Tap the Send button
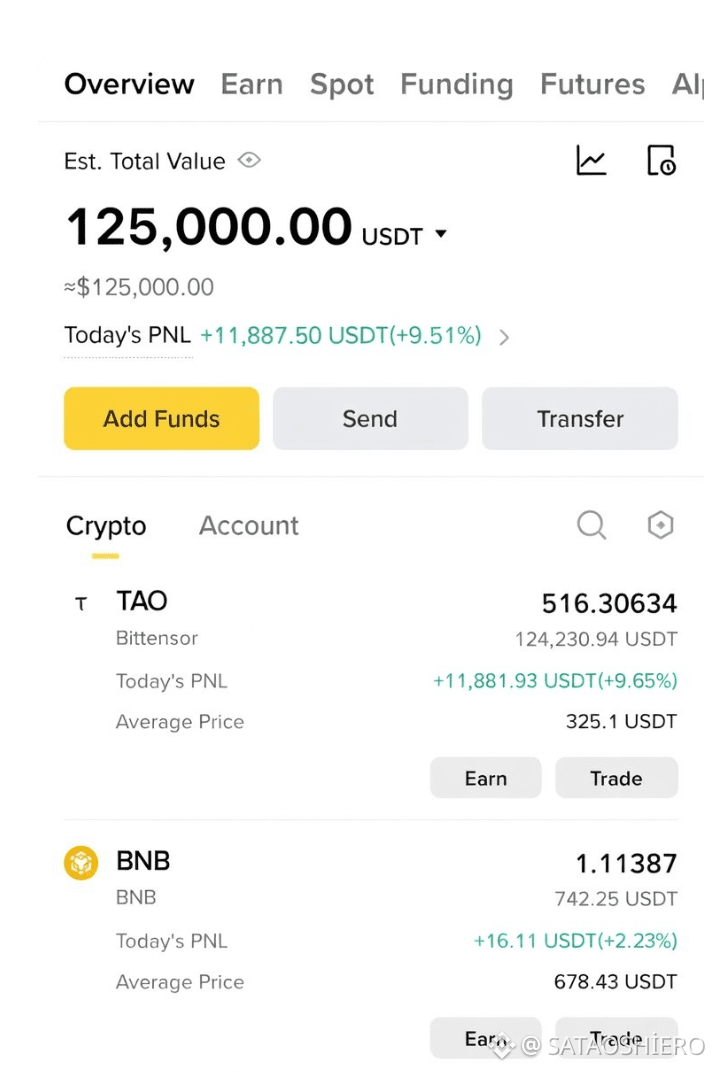 pyautogui.click(x=370, y=419)
